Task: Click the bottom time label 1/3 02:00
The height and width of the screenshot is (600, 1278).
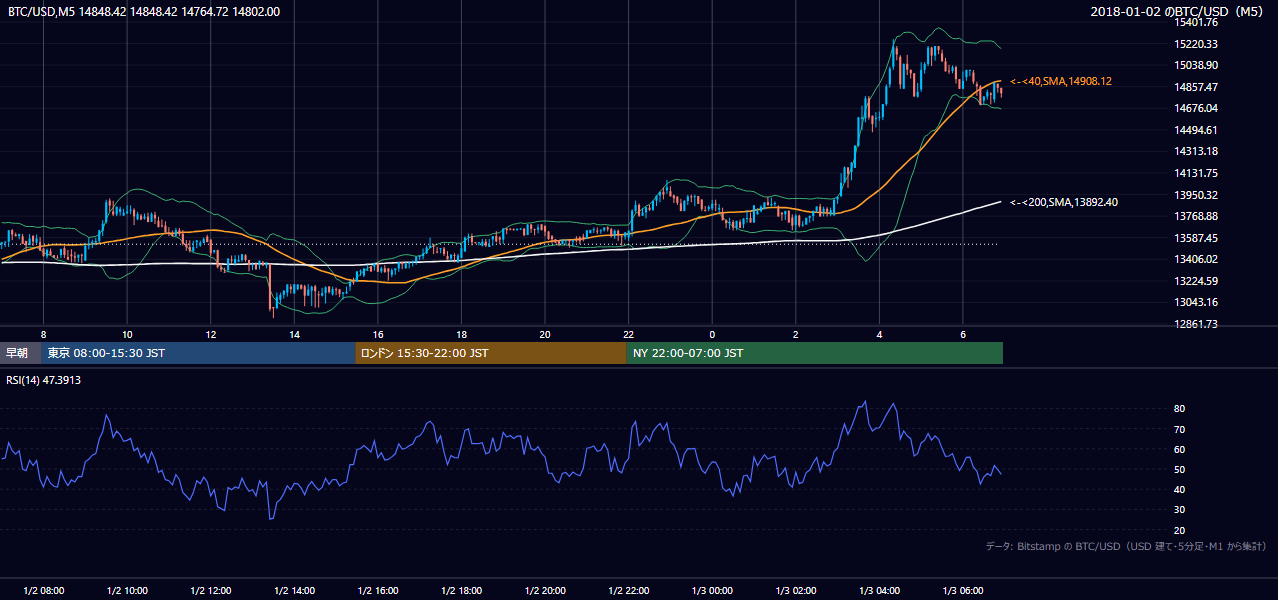Action: (x=796, y=591)
